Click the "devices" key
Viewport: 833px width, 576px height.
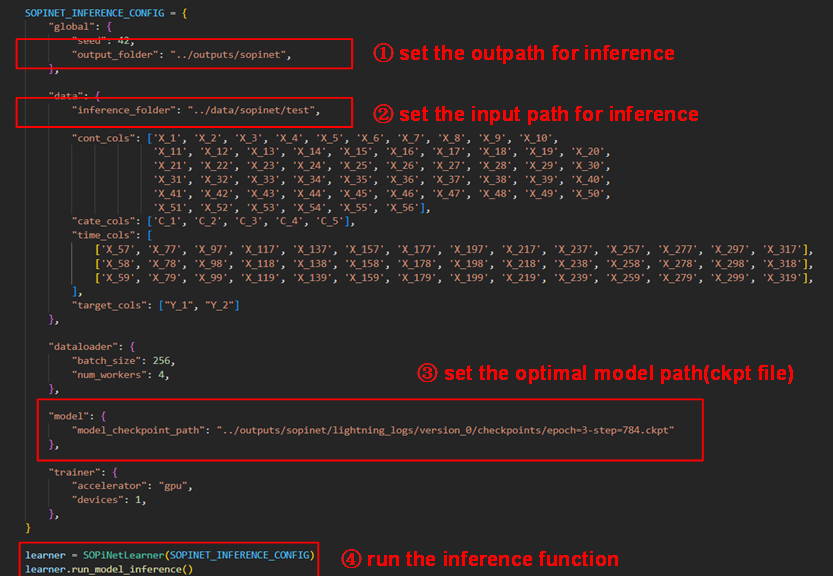100,499
